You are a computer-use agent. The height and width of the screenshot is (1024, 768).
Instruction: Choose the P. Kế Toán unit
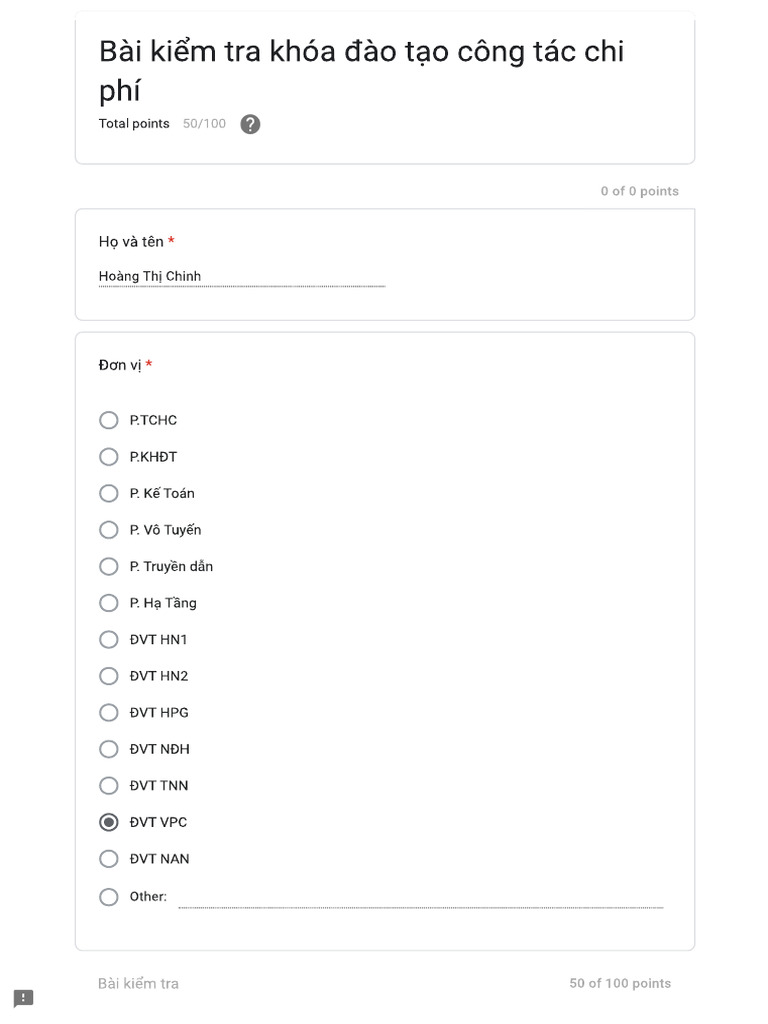click(x=109, y=493)
